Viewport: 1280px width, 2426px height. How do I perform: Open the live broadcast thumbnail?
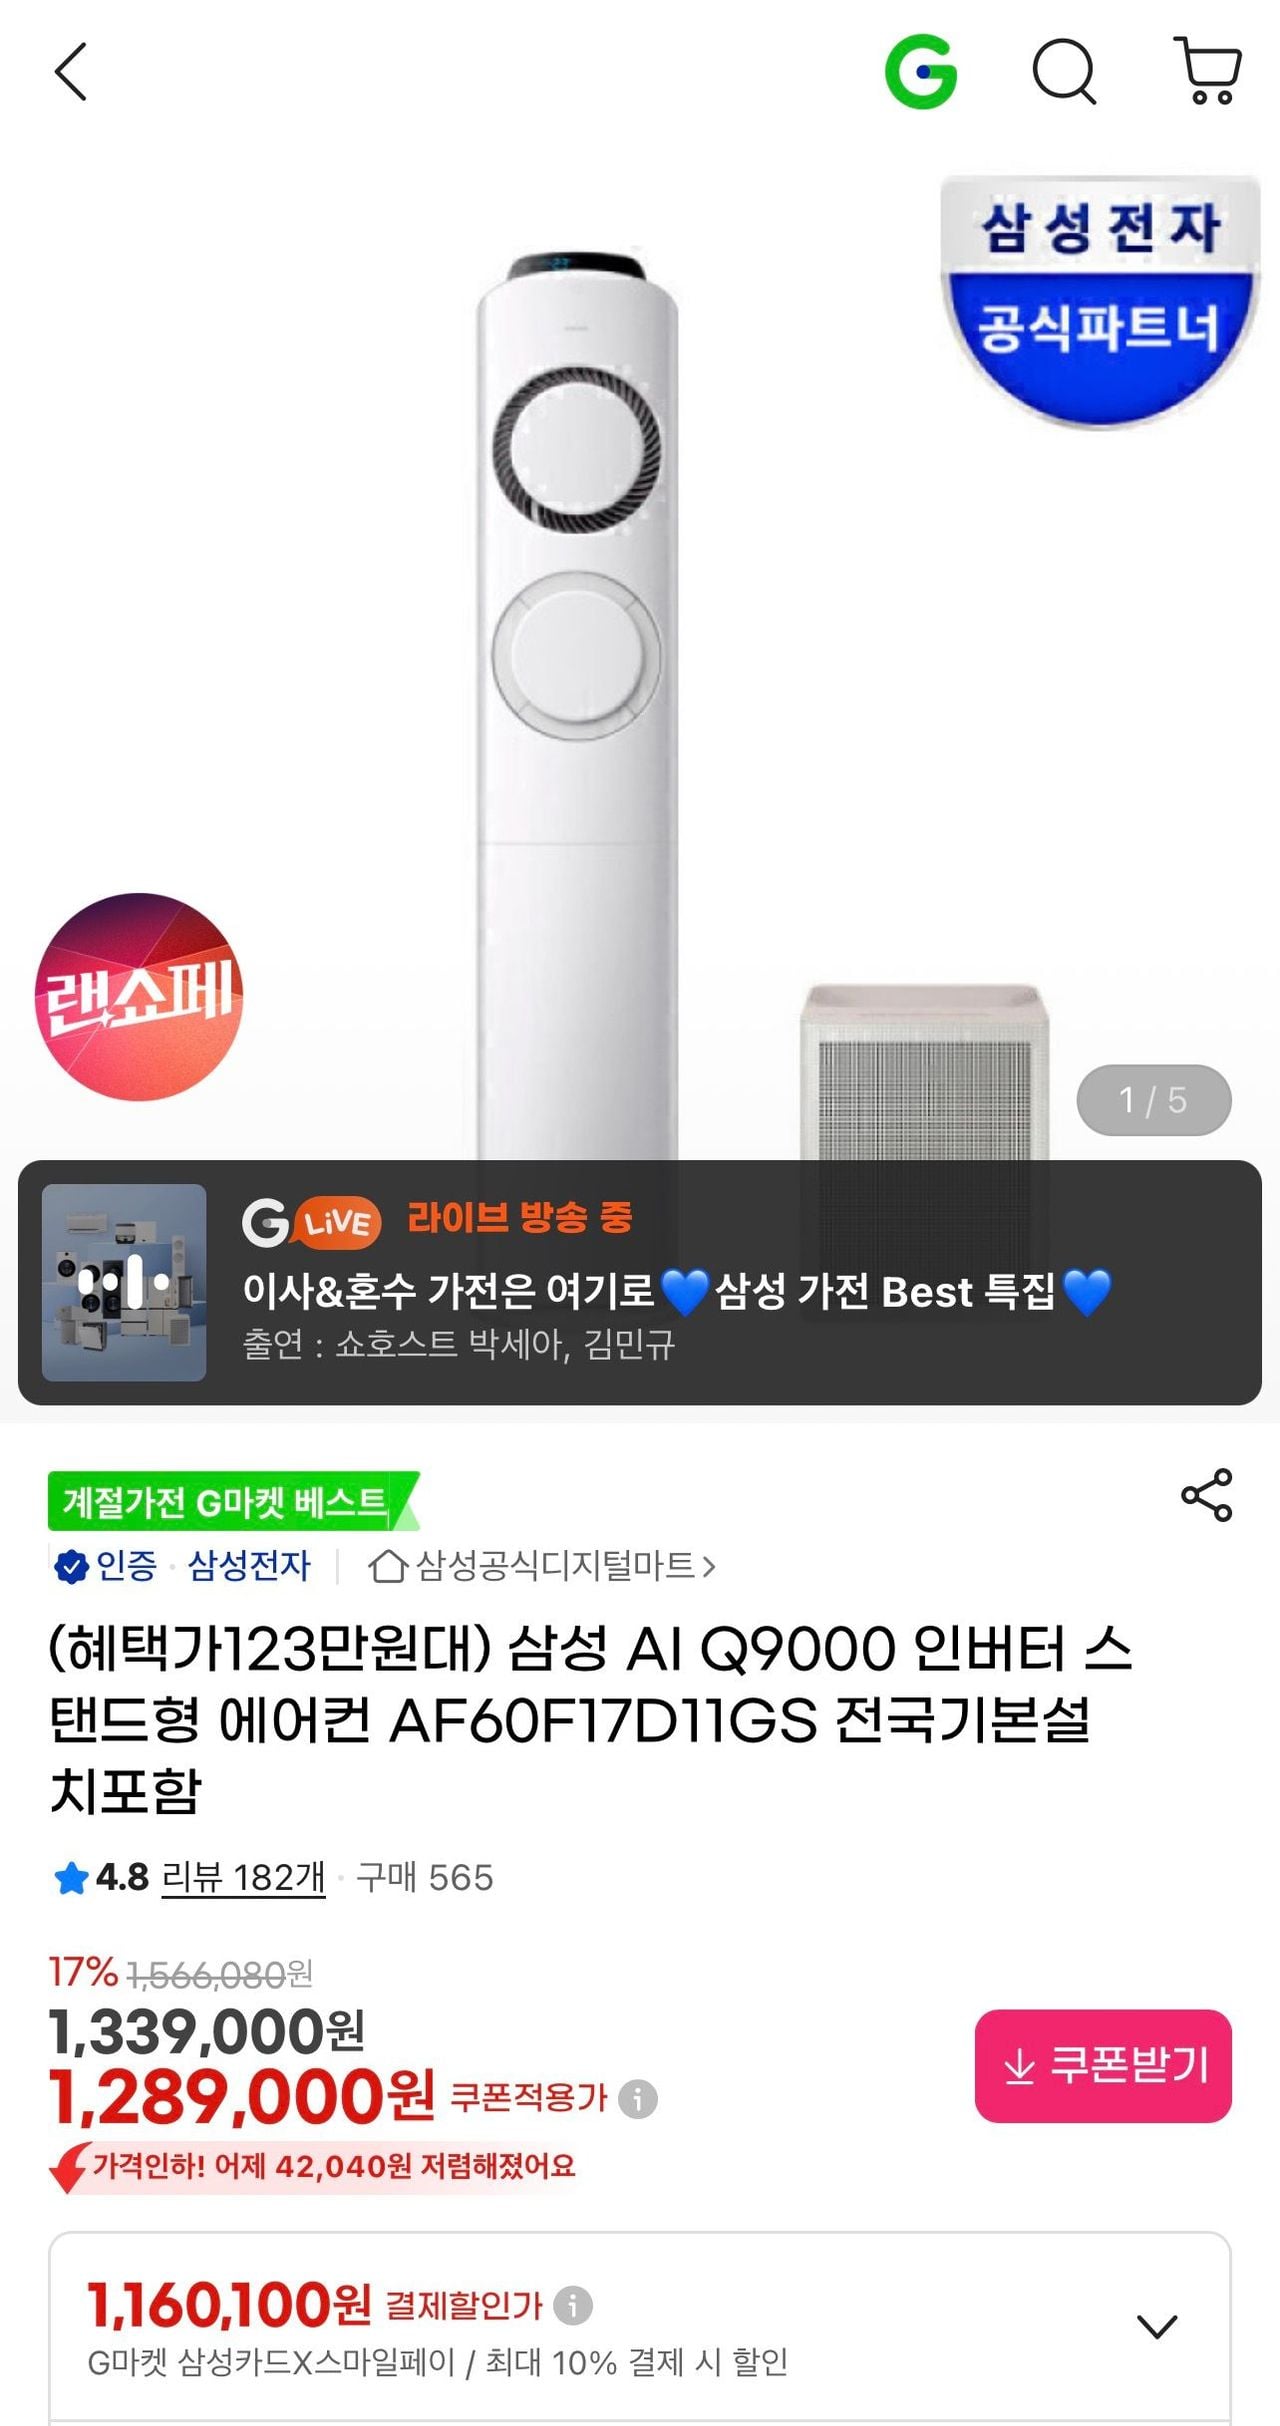(124, 1283)
